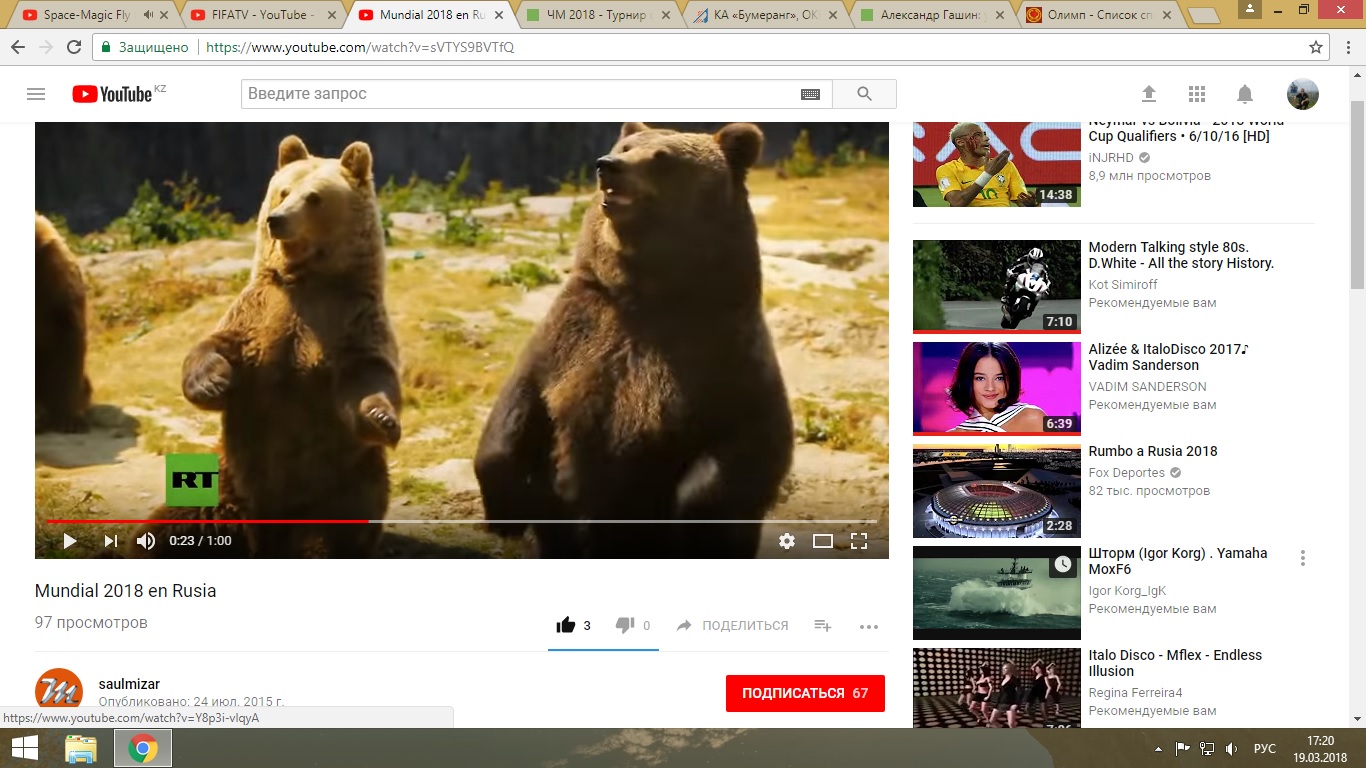Viewport: 1366px width, 768px height.
Task: Toggle theater mode in player
Action: coord(823,541)
